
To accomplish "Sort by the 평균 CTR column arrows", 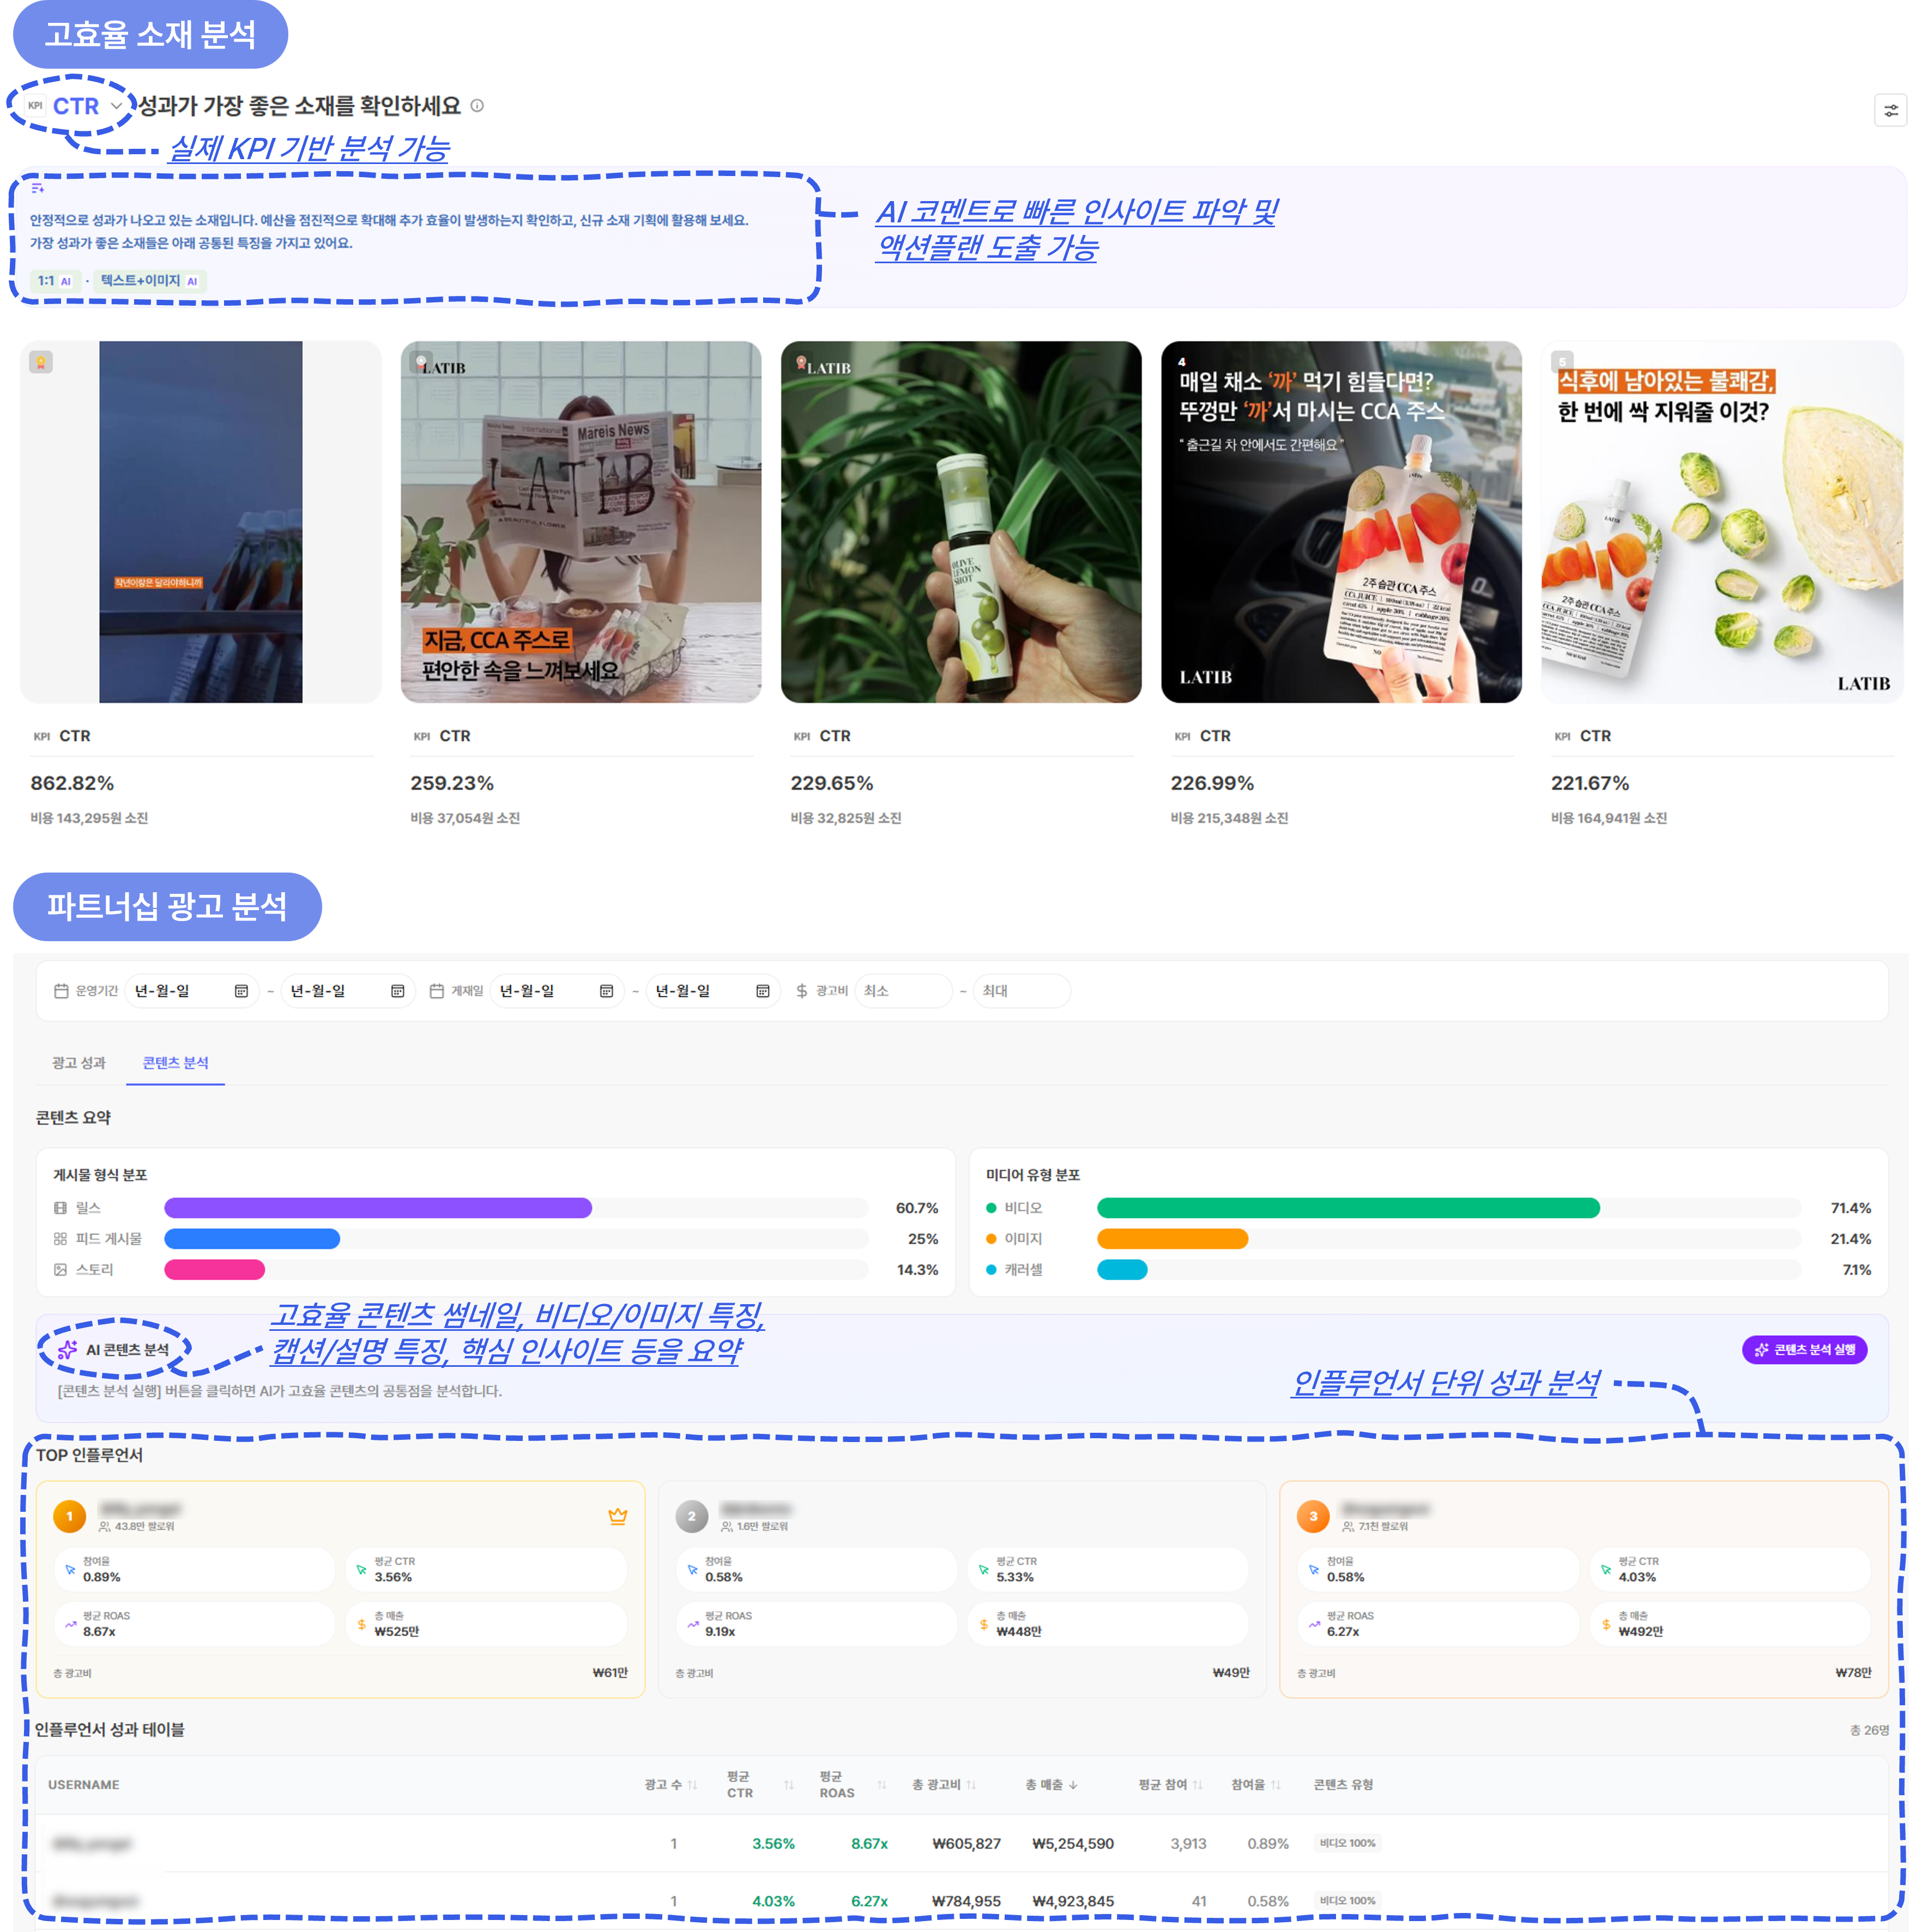I will click(x=789, y=1785).
